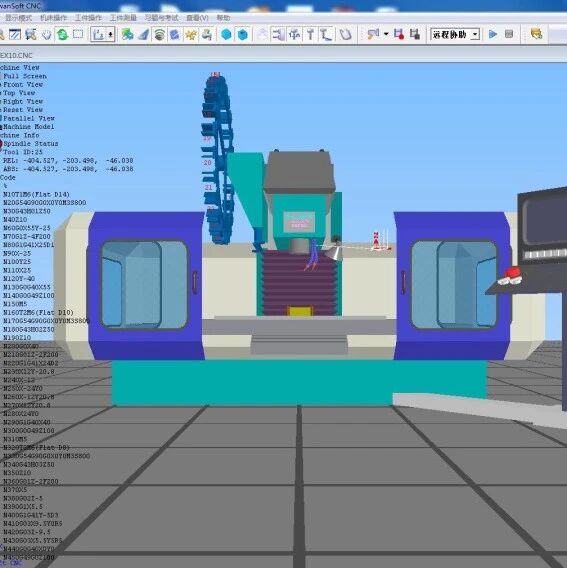This screenshot has height=568, width=567.
Task: Click the axis orientation view icon
Action: click(x=98, y=34)
